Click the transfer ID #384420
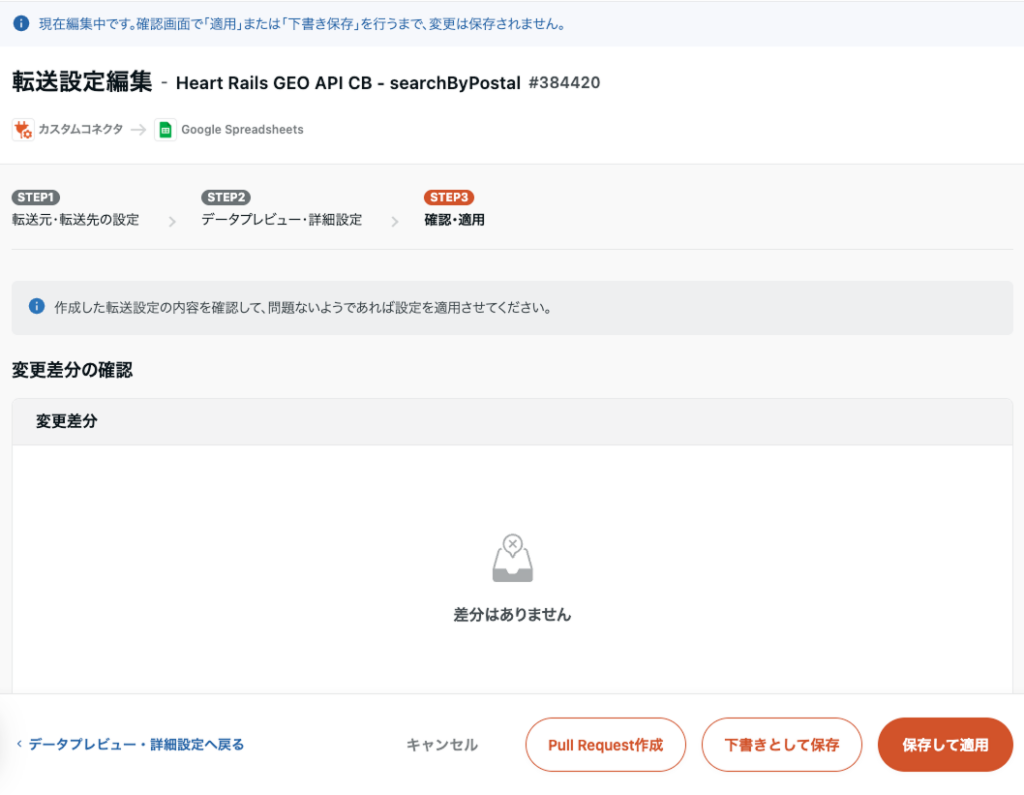This screenshot has width=1024, height=795. coord(564,83)
